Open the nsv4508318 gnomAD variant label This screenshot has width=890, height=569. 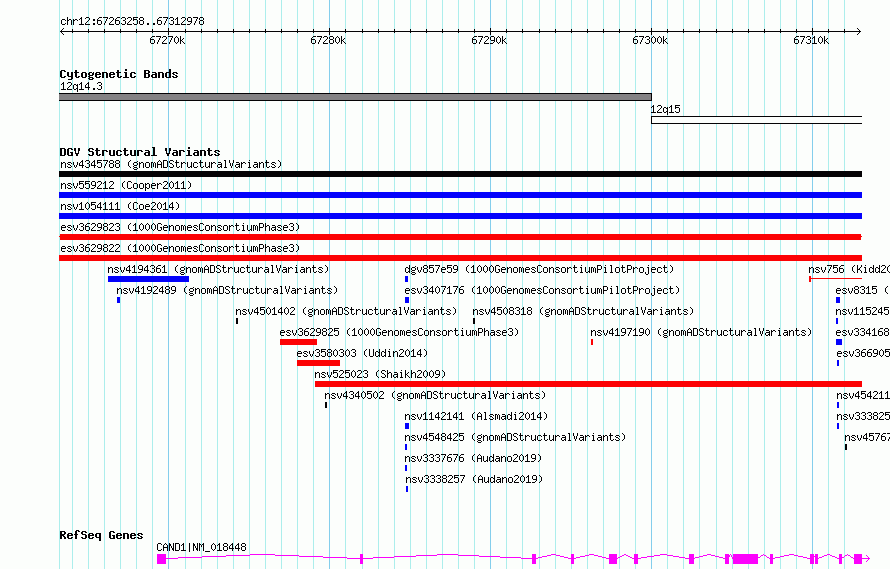(x=583, y=311)
